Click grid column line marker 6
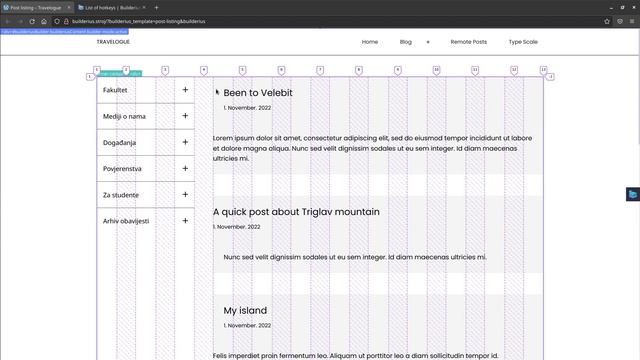 point(281,71)
